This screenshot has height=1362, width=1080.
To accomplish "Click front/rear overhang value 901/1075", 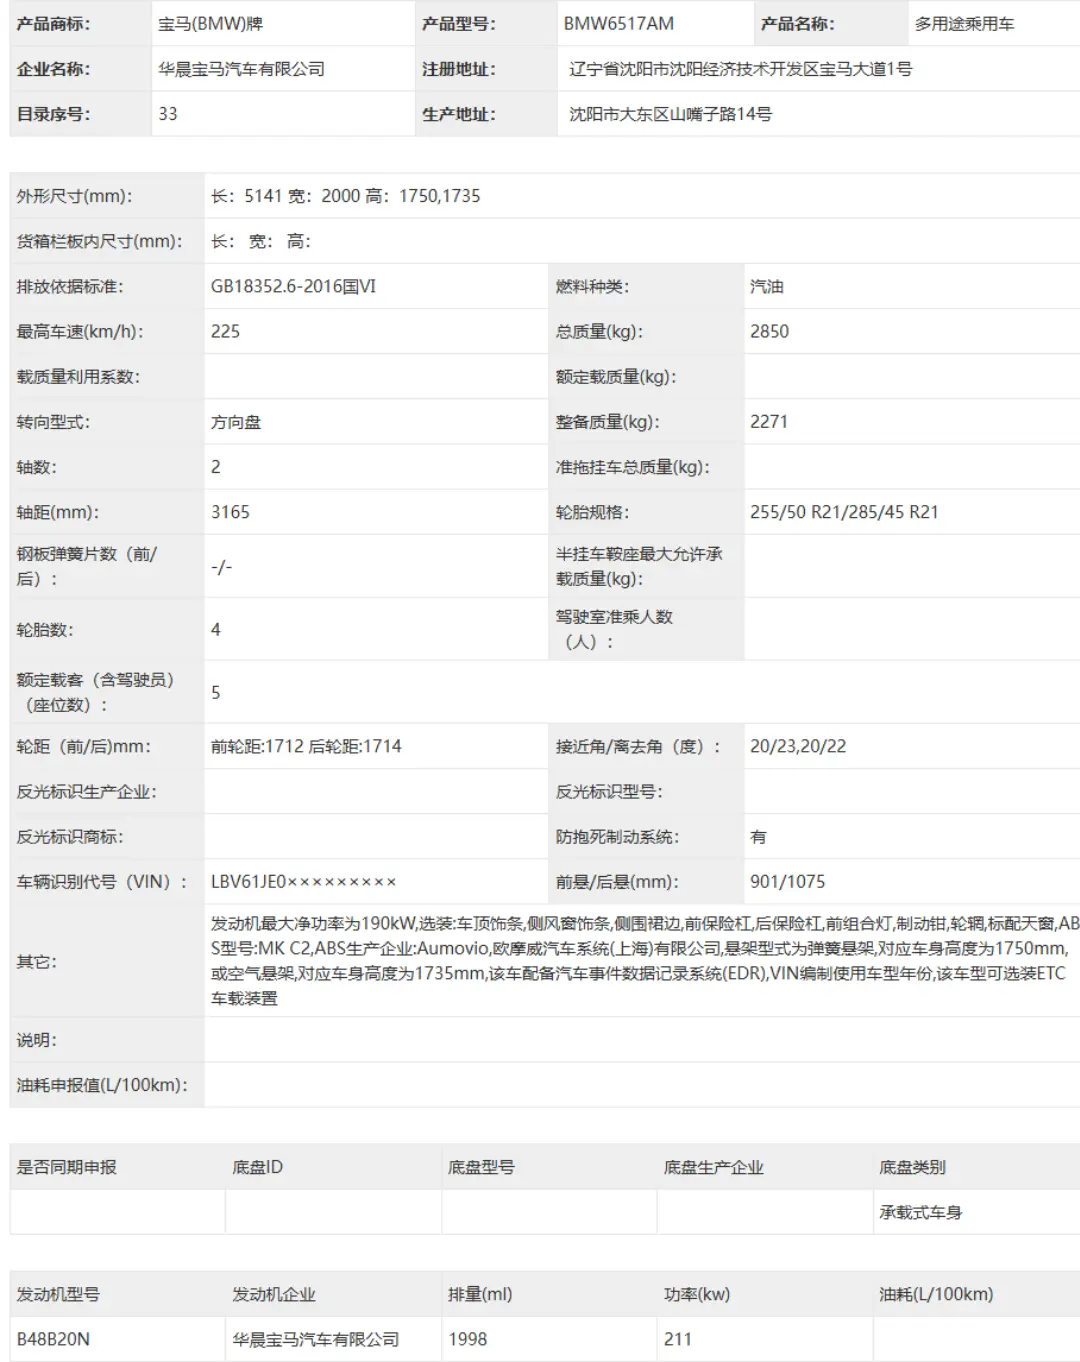I will pos(787,882).
